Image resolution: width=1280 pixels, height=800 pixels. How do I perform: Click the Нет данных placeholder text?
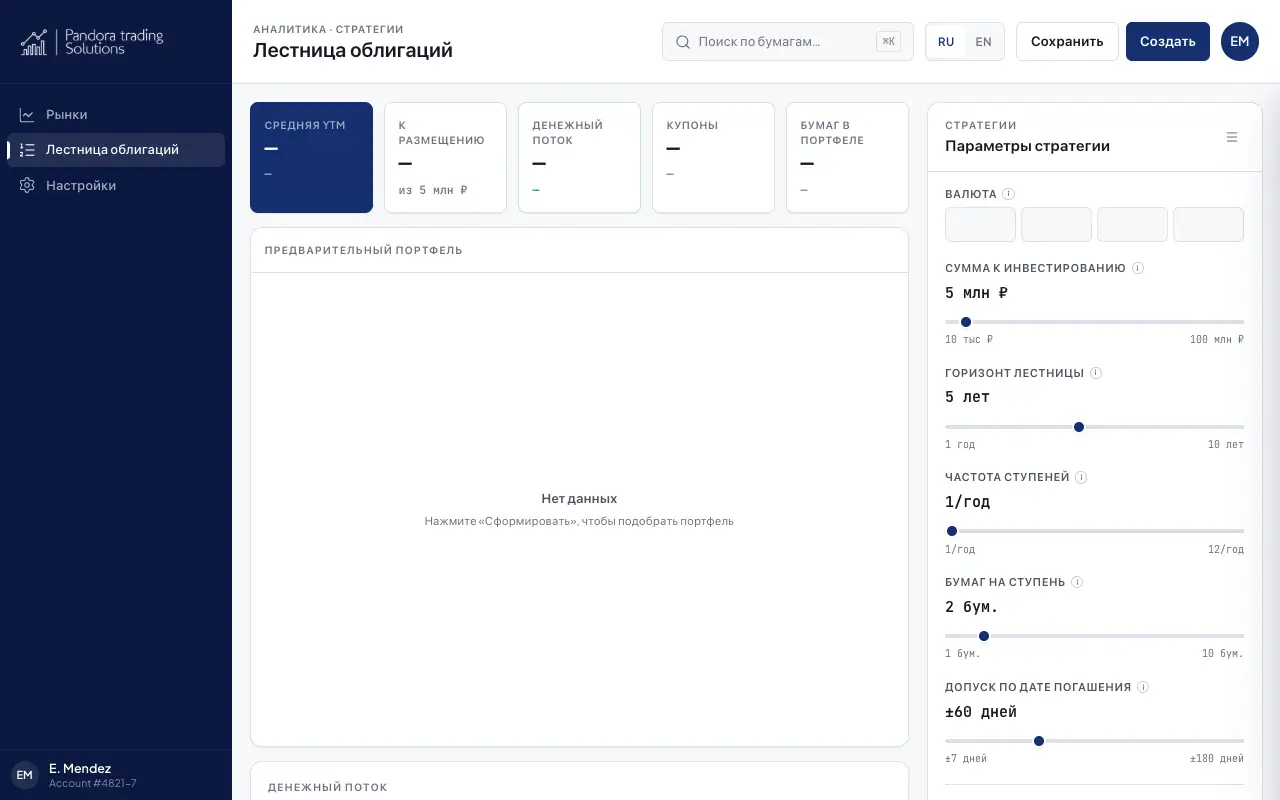pyautogui.click(x=579, y=499)
